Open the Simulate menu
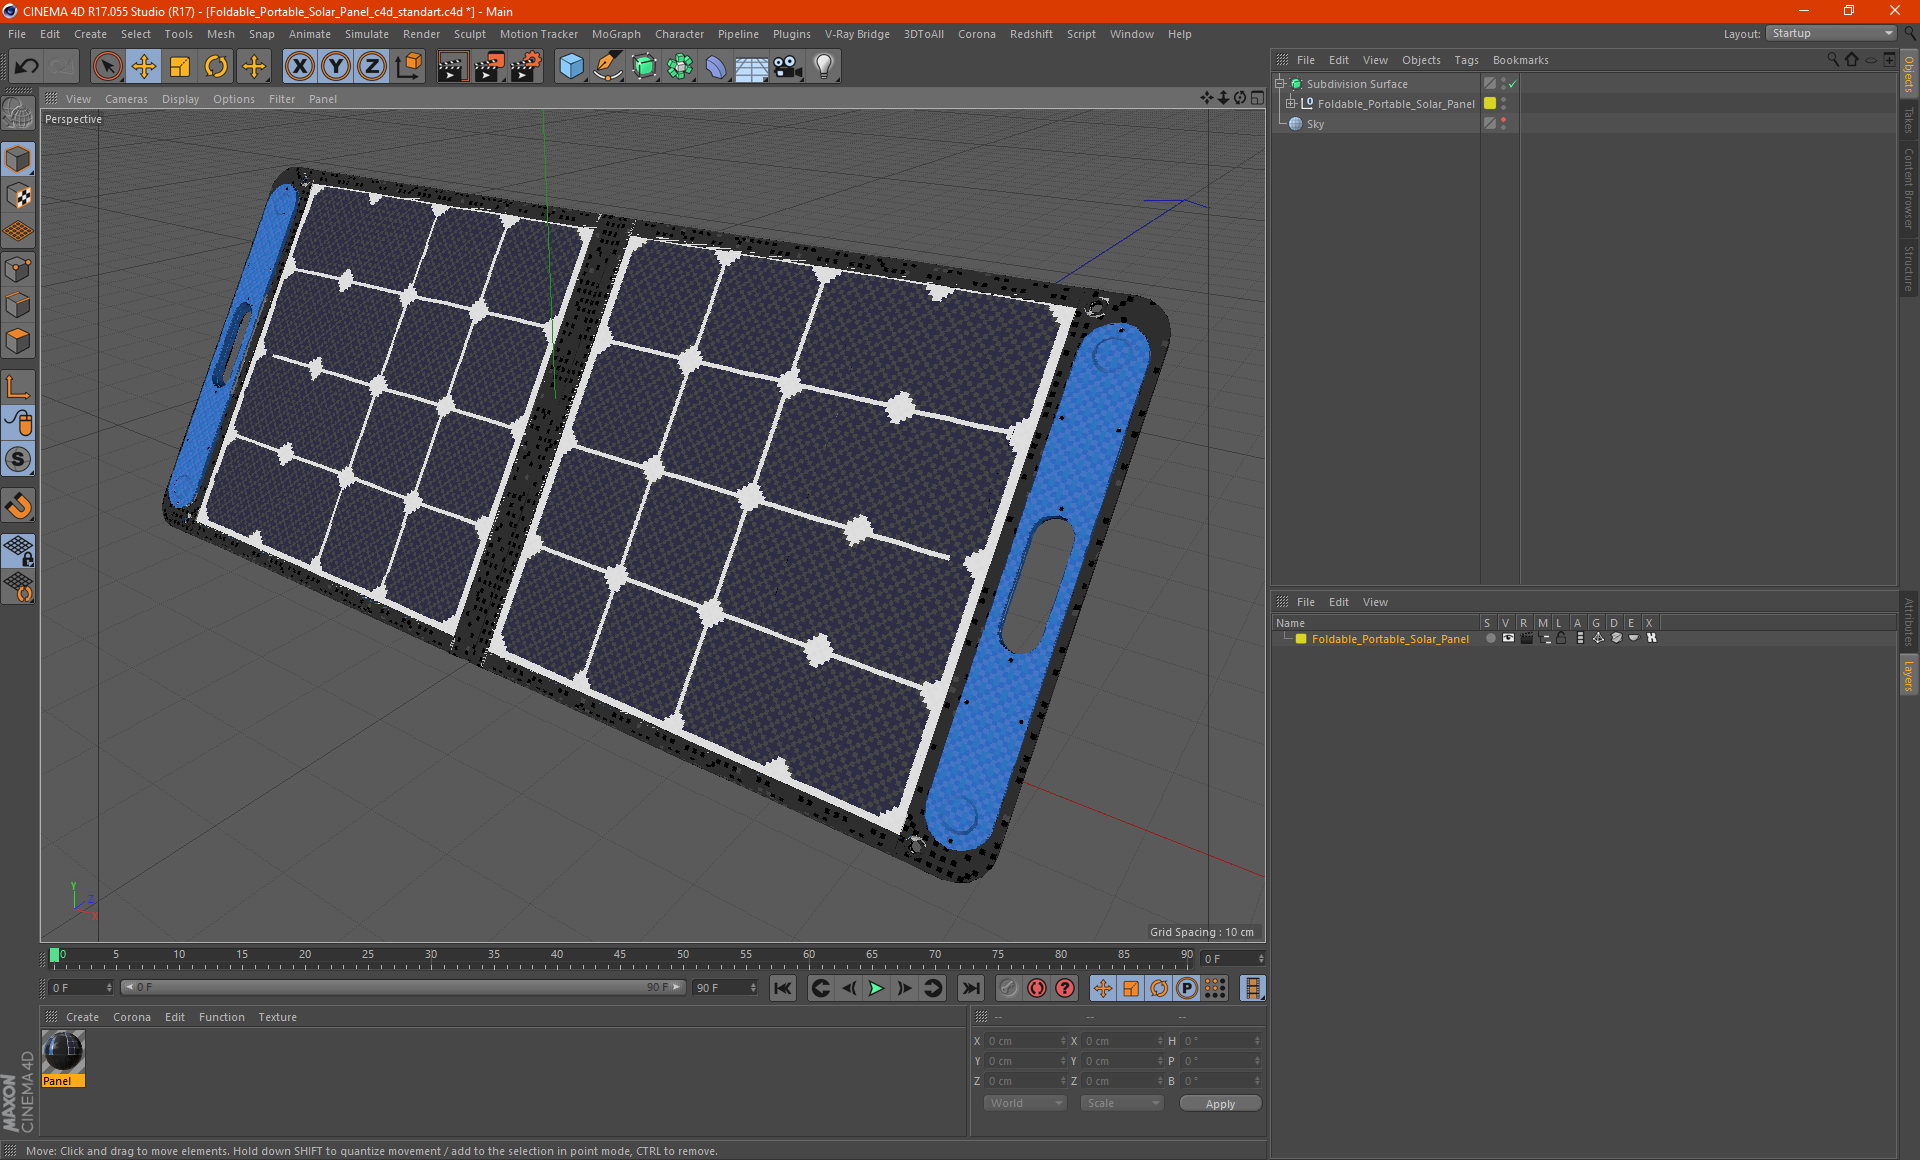Viewport: 1920px width, 1160px height. (x=367, y=34)
